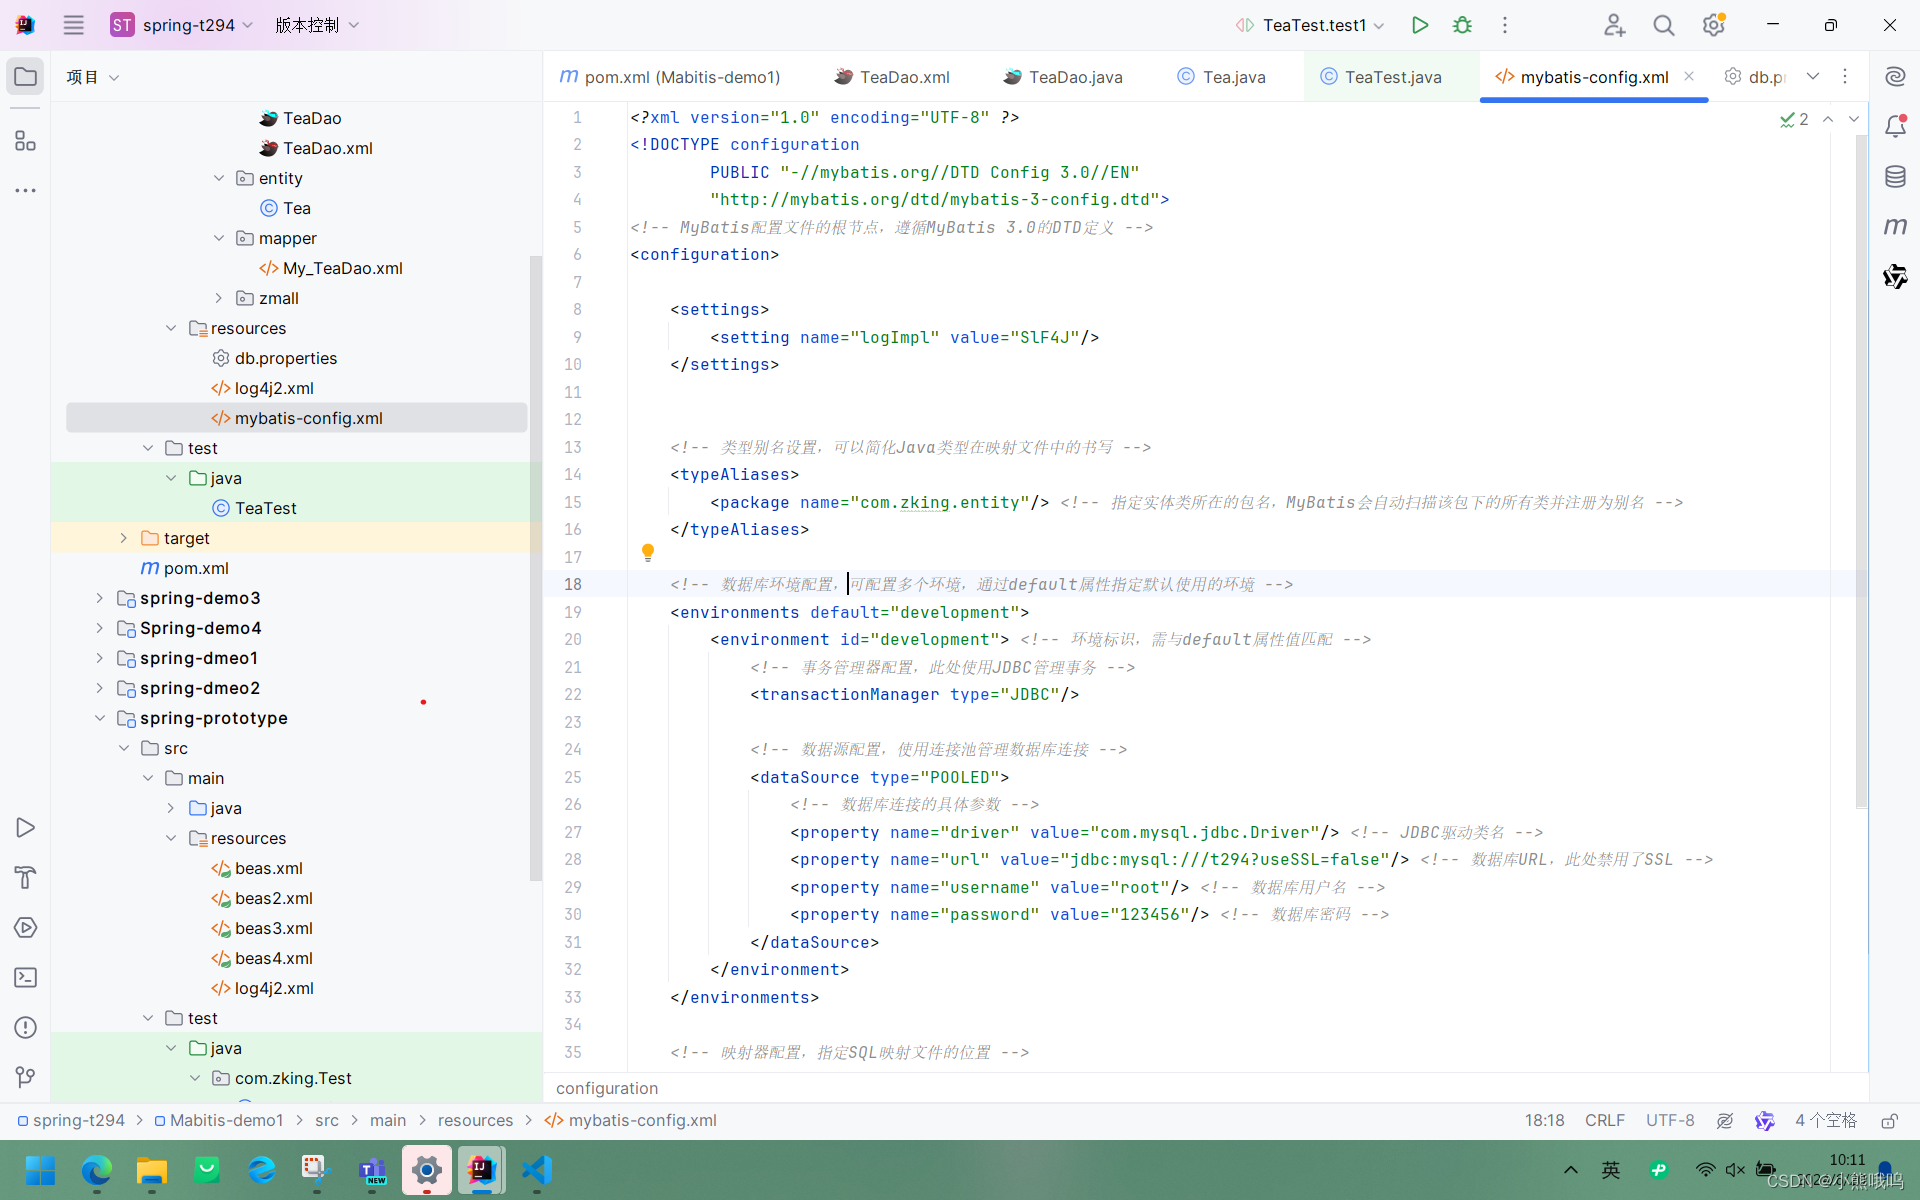Image resolution: width=1920 pixels, height=1200 pixels.
Task: Open the Git version control tool window
Action: tap(26, 1077)
